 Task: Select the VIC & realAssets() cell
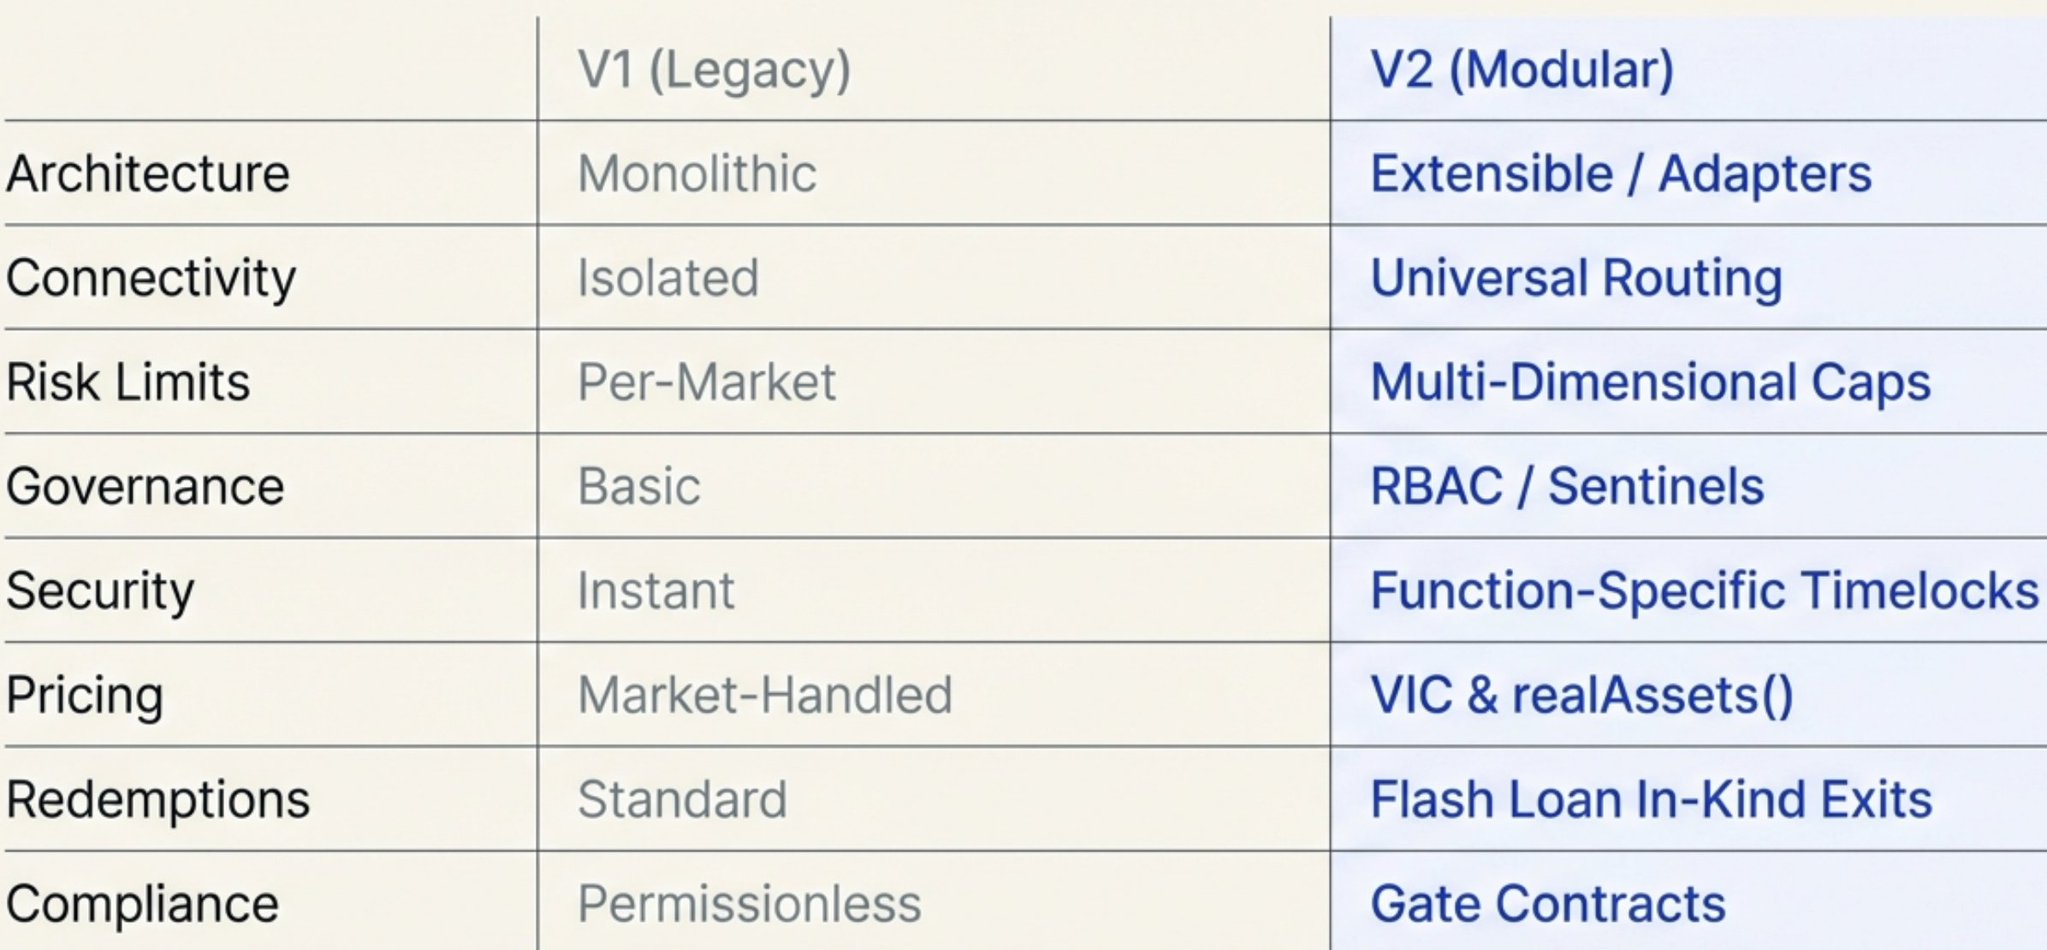pos(1581,695)
